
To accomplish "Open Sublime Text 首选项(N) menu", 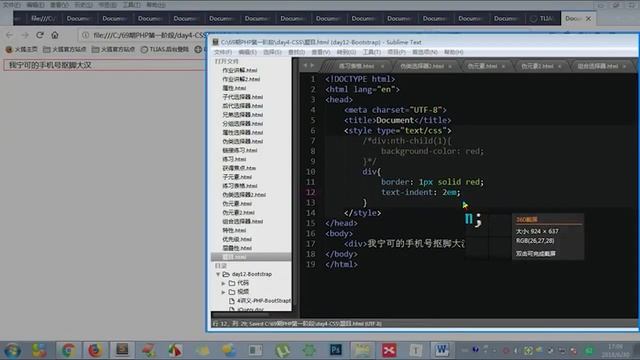I will pyautogui.click(x=424, y=52).
